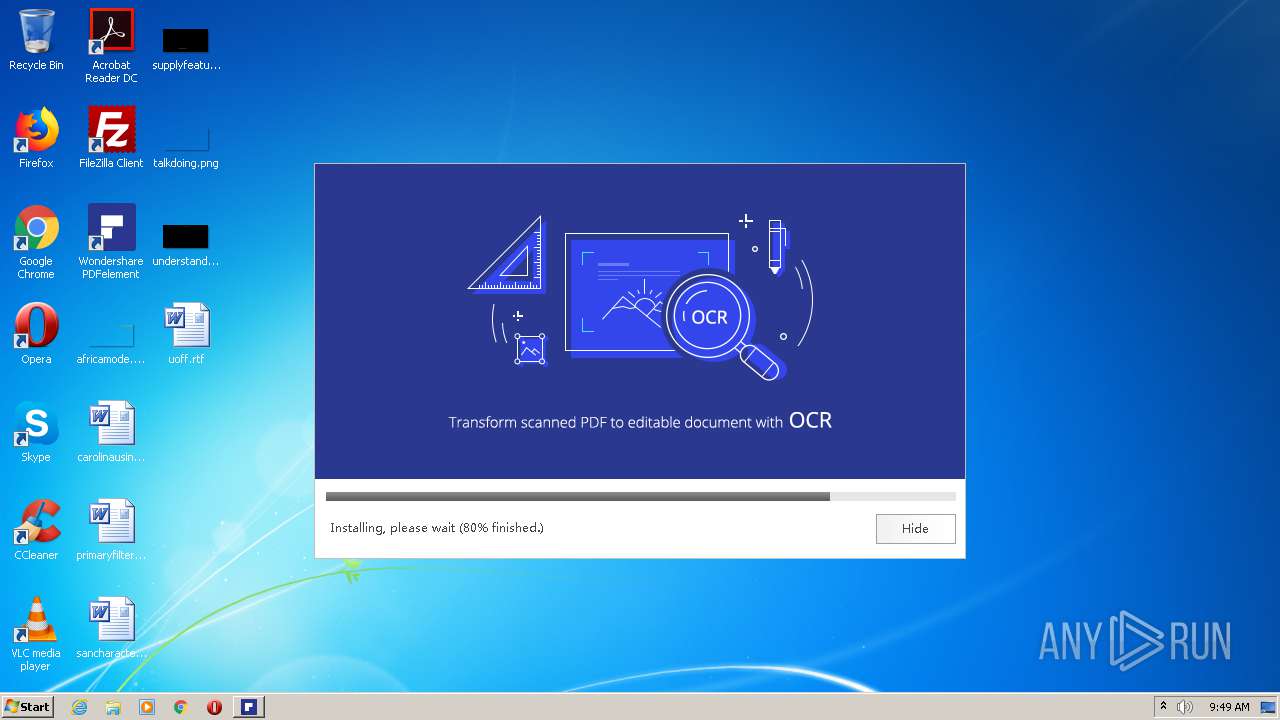The width and height of the screenshot is (1280, 720).
Task: Open Google Chrome desktop shortcut
Action: 36,243
